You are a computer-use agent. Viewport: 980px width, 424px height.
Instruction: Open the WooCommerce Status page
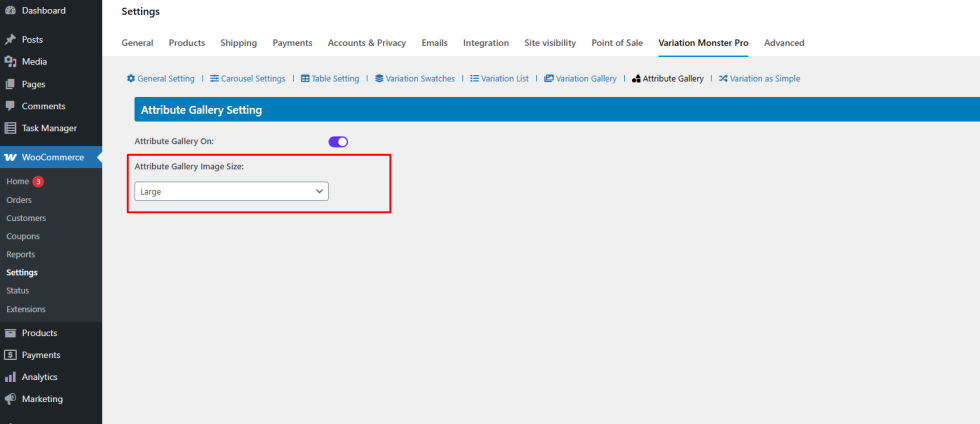click(x=18, y=291)
